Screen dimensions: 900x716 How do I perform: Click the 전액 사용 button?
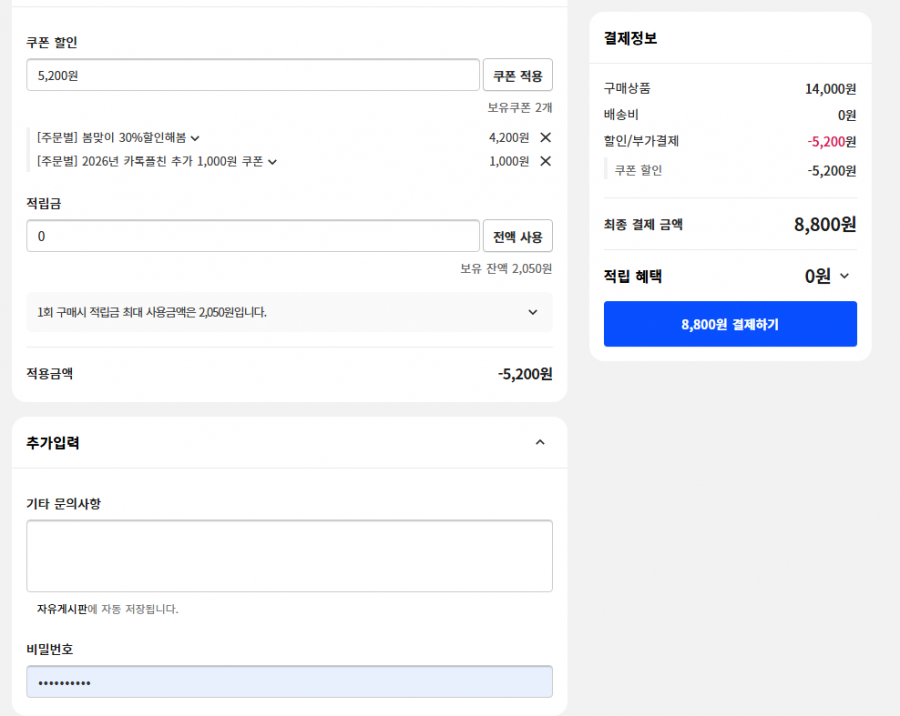517,237
